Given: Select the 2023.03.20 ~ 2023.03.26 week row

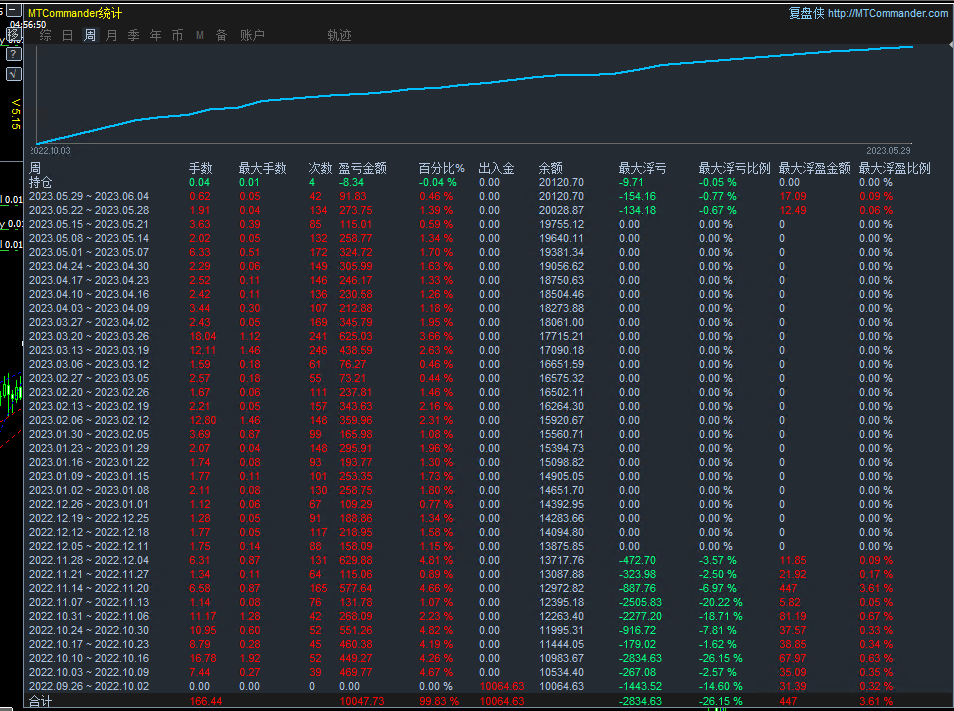Looking at the screenshot, I should [88, 337].
